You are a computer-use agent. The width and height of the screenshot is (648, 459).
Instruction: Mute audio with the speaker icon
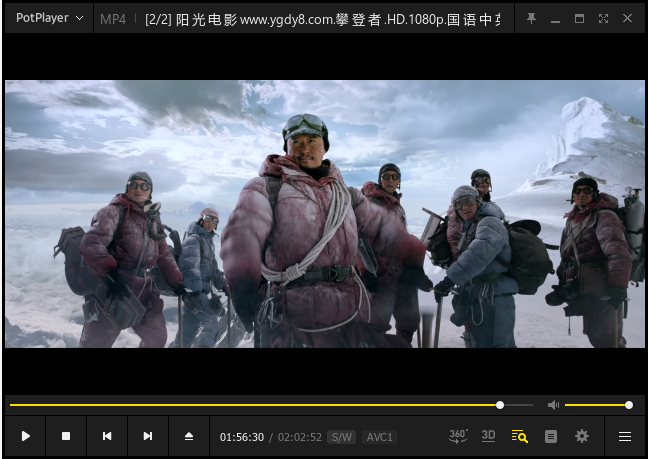[x=553, y=405]
